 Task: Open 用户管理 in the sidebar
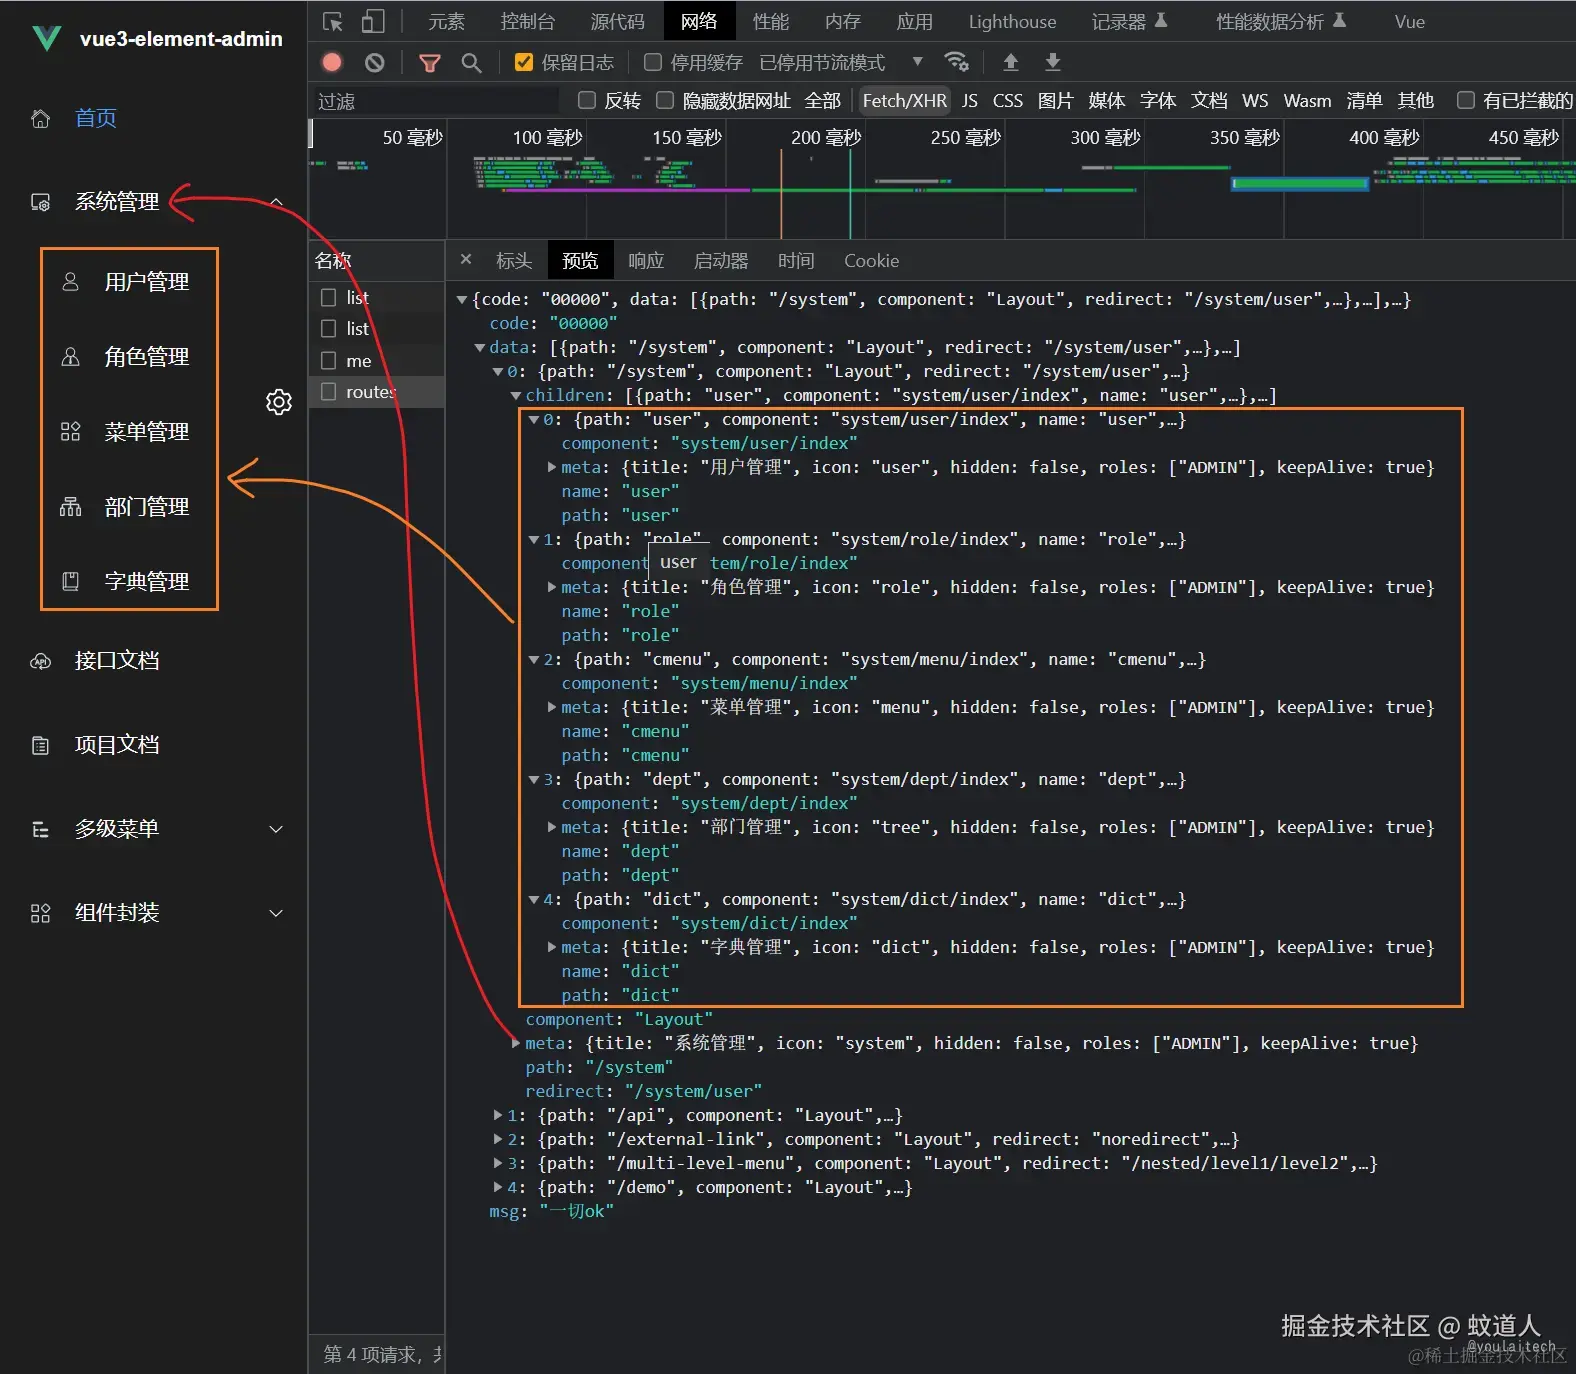pos(146,282)
